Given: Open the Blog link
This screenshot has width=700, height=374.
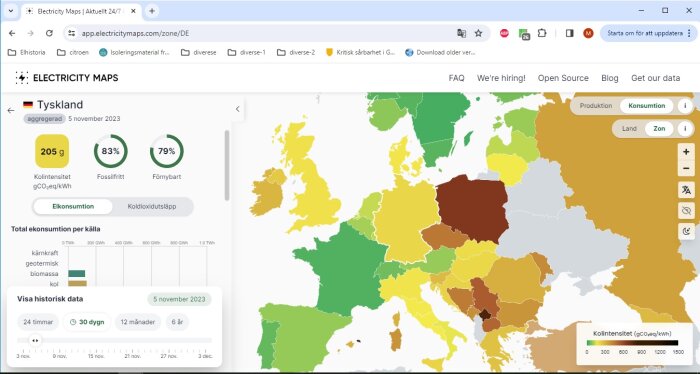Looking at the screenshot, I should tap(609, 78).
